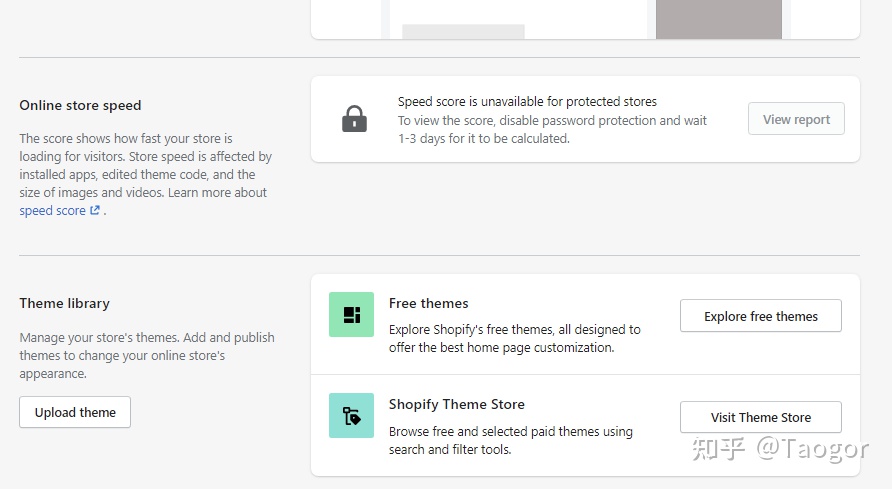Image resolution: width=892 pixels, height=489 pixels.
Task: Click the desktop theme preview thumbnail at top
Action: coord(517,20)
